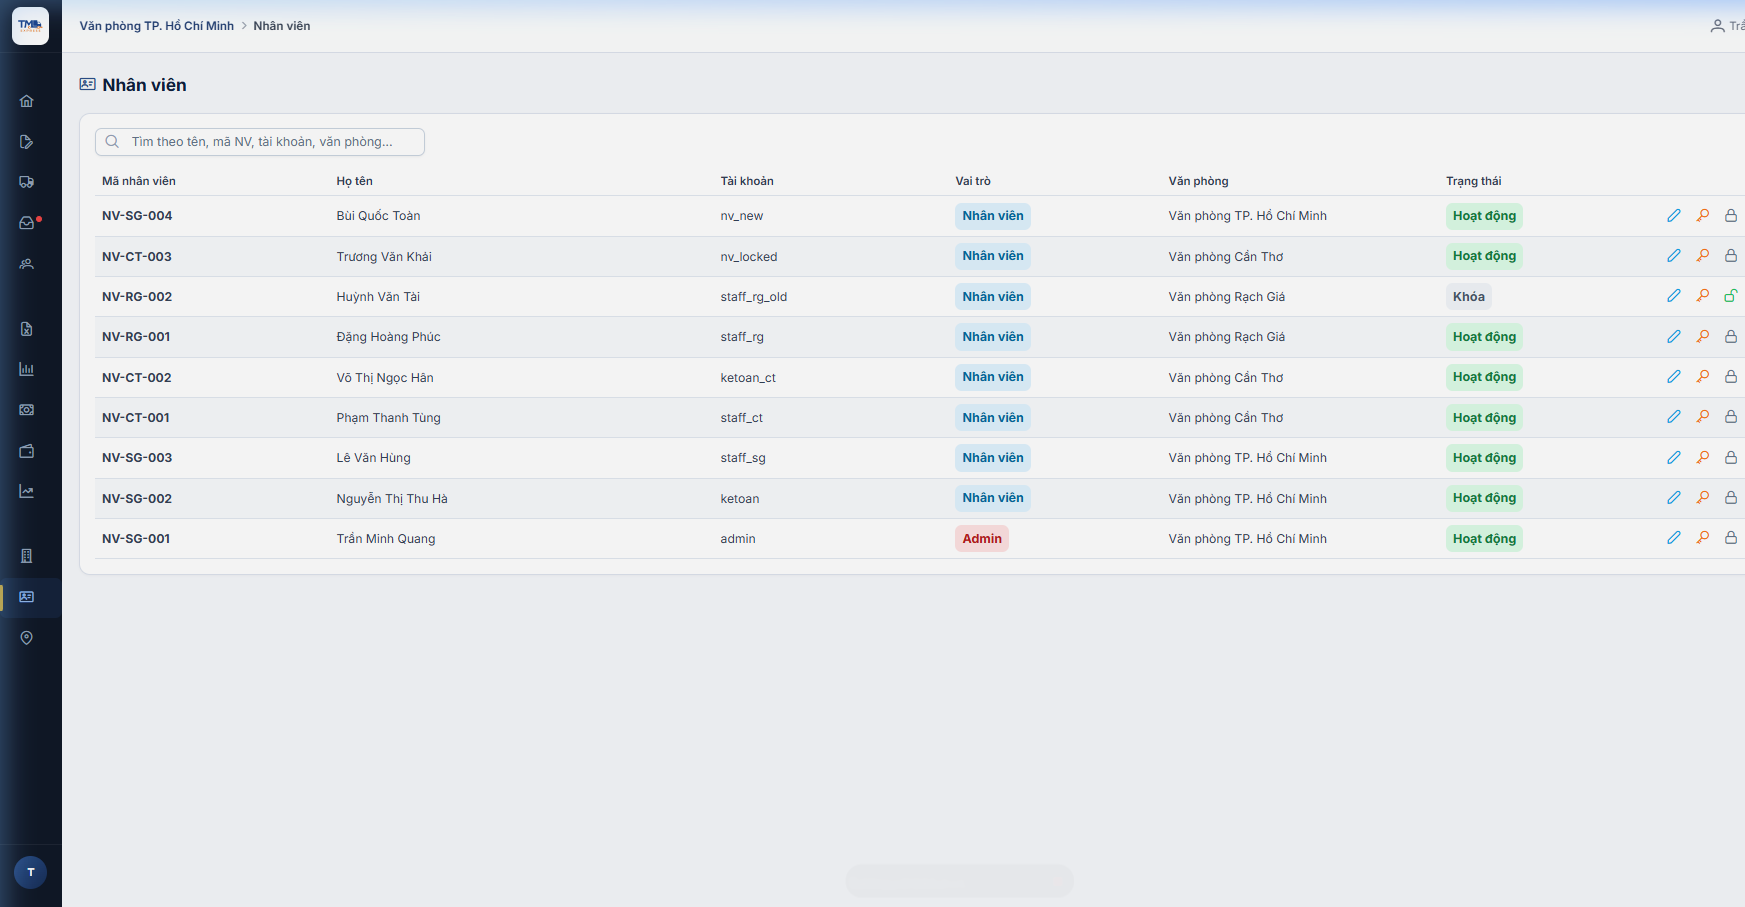Reset password for Trần Minh Quang
This screenshot has width=1745, height=907.
1703,538
